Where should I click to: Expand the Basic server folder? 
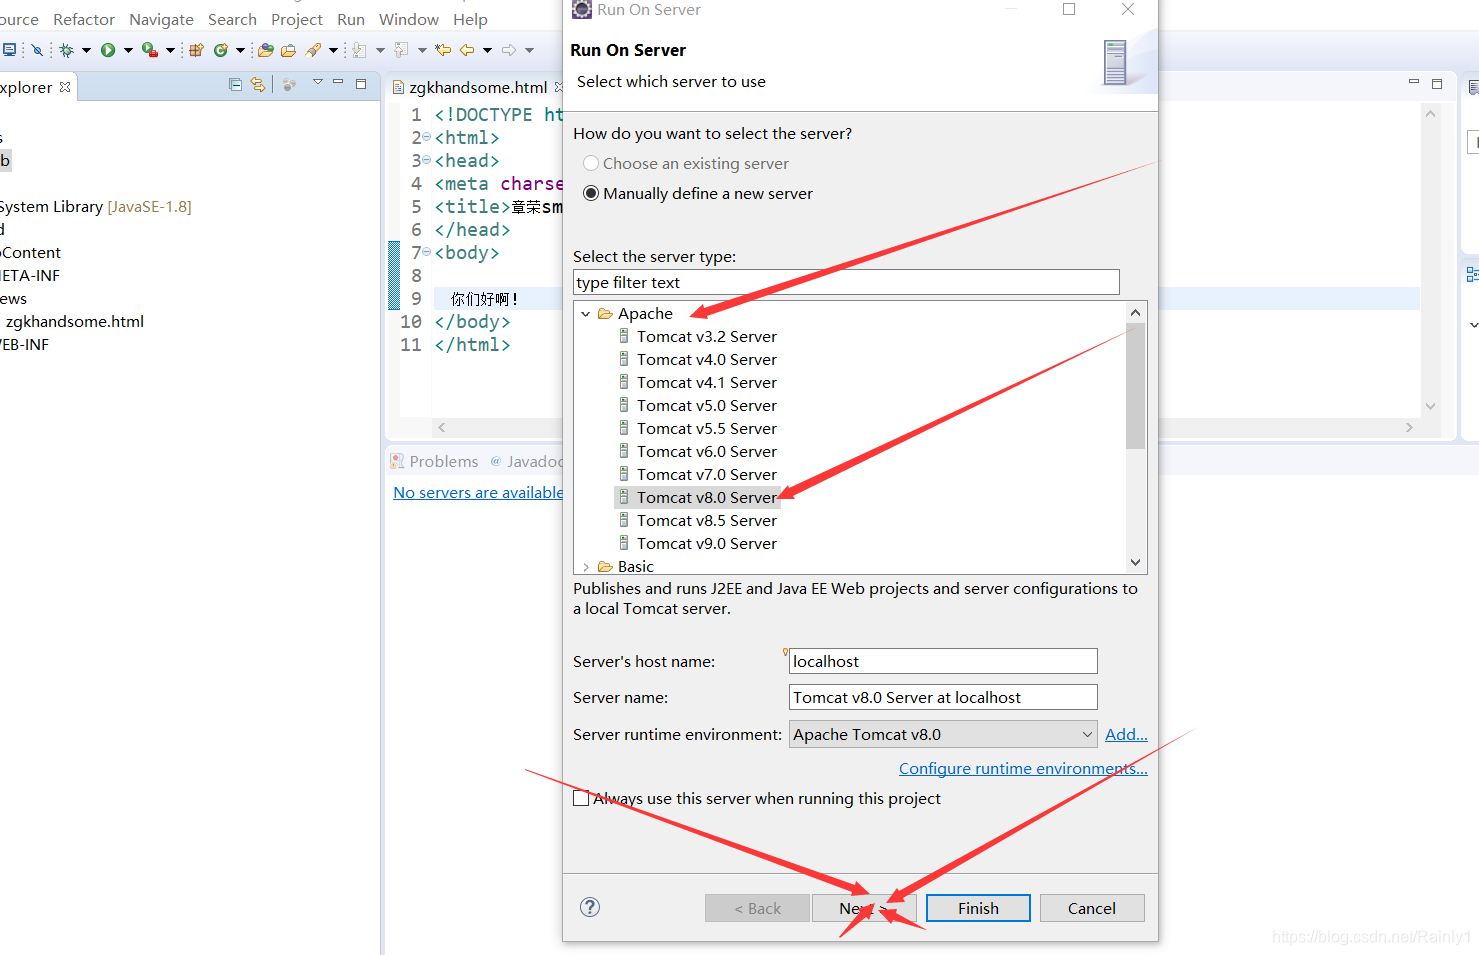pyautogui.click(x=586, y=567)
